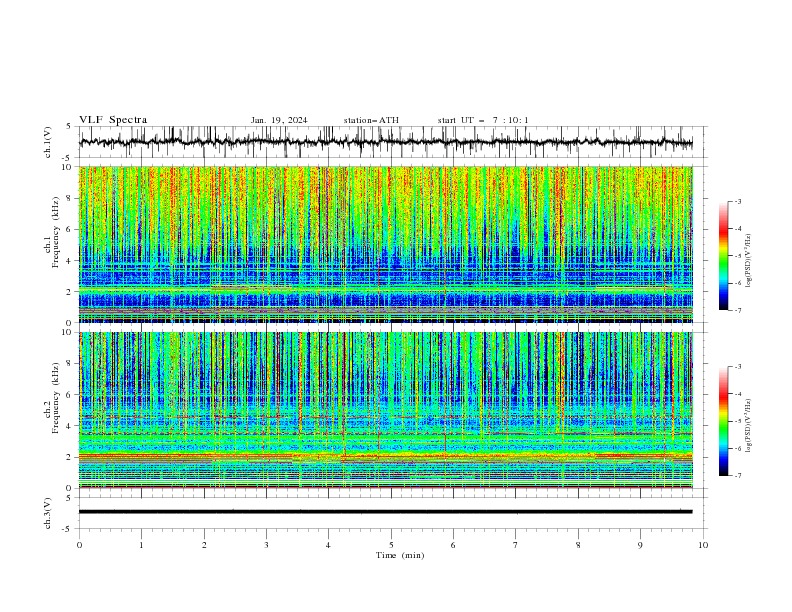Click the "ch.1(V)" waveform axis label

coord(48,142)
